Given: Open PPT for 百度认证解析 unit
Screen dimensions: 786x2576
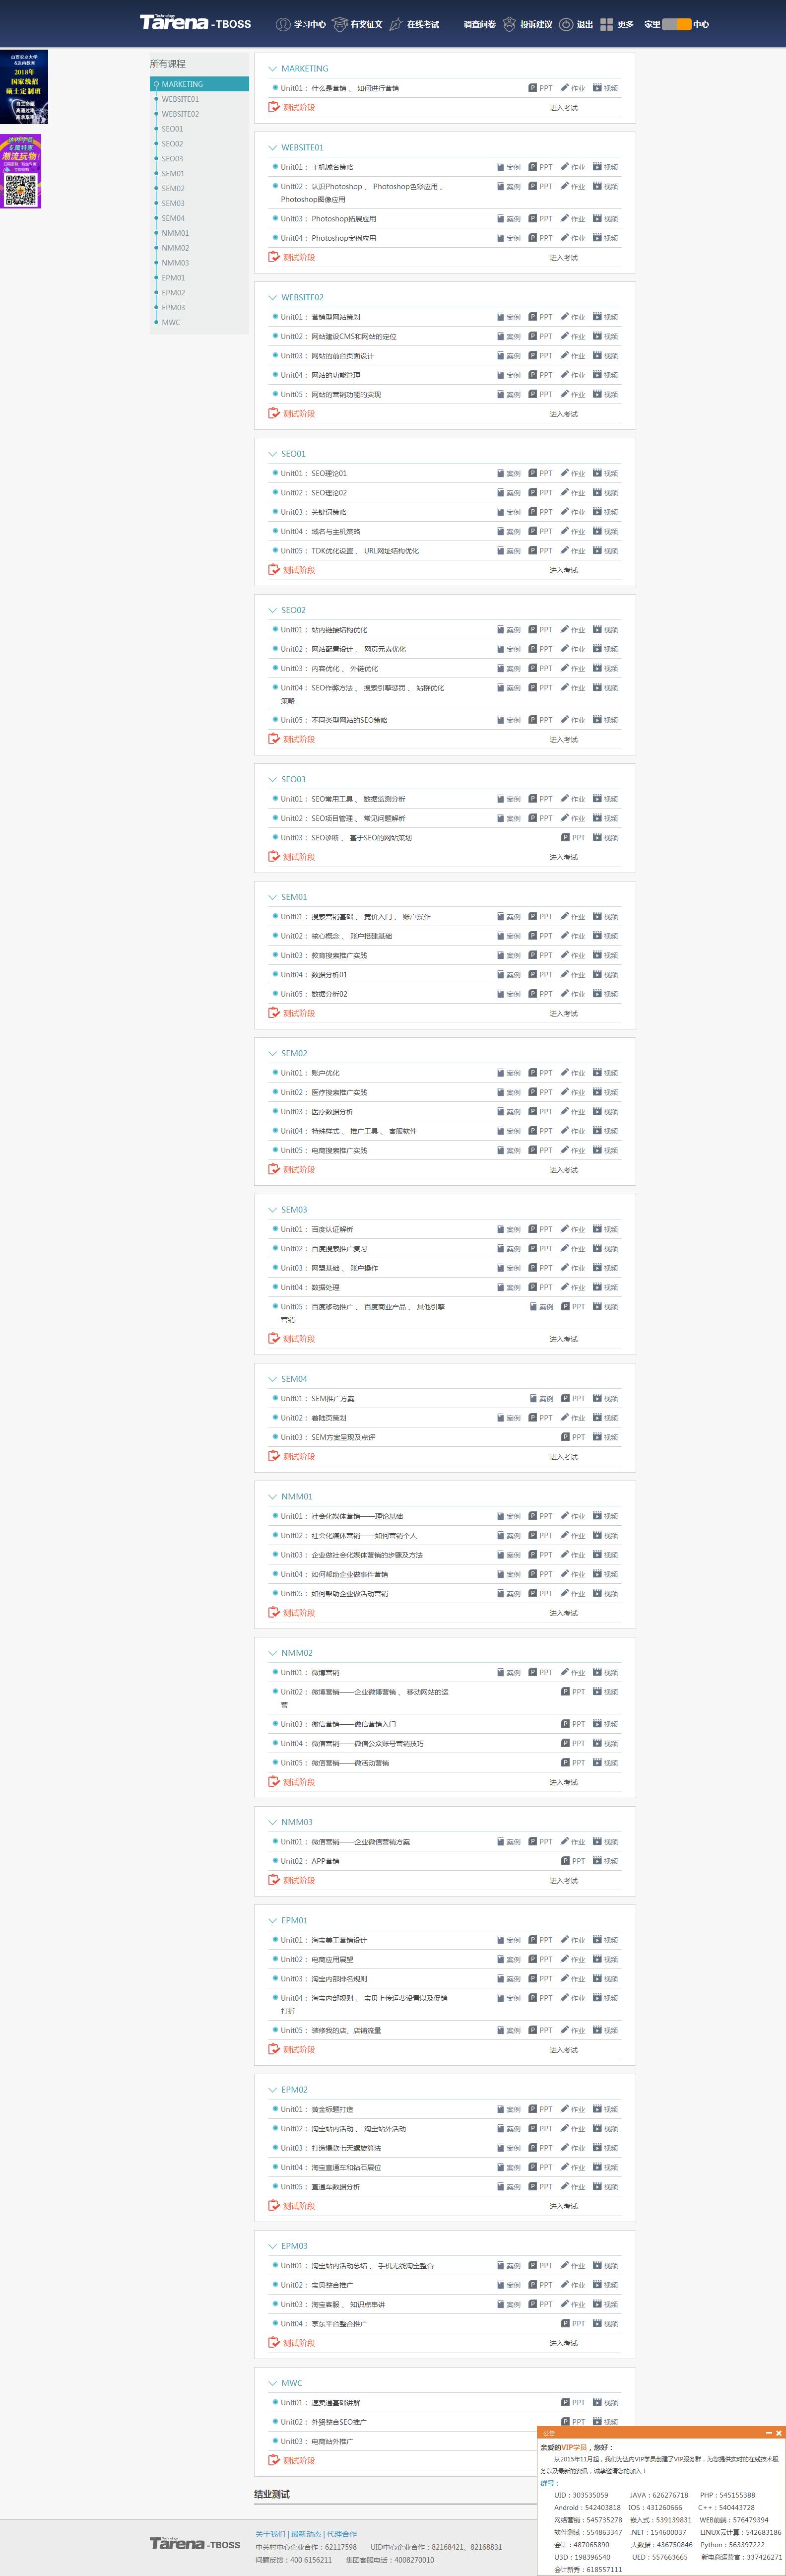Looking at the screenshot, I should 540,1229.
